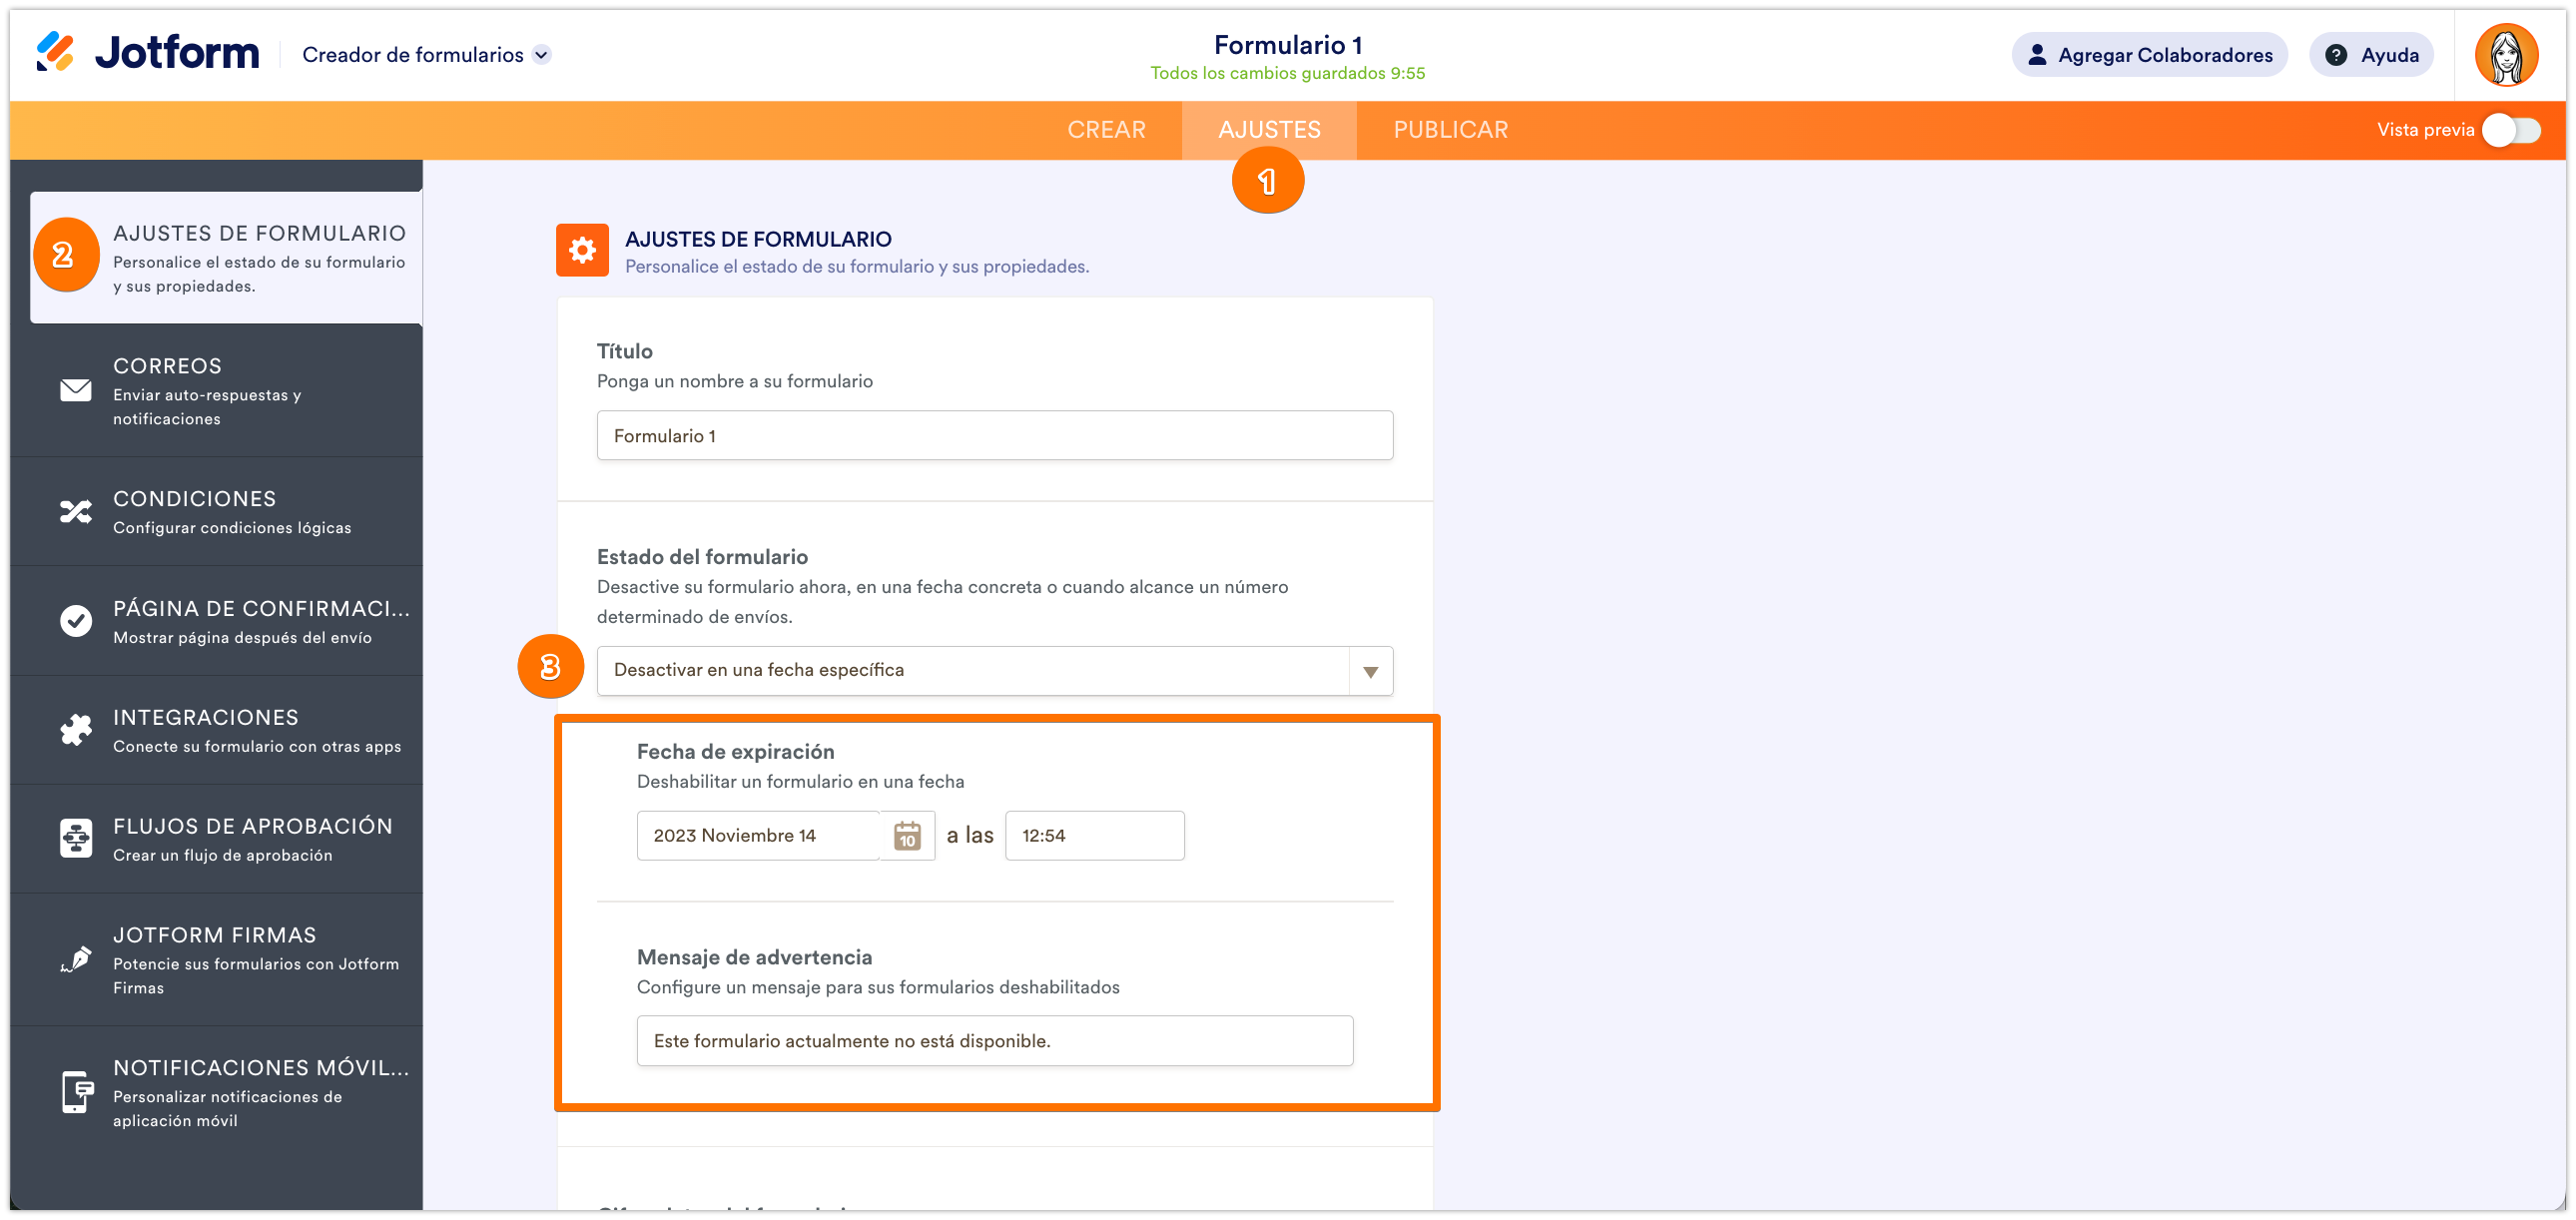The image size is (2576, 1220).
Task: Click the Integraciones puzzle piece icon
Action: tap(75, 730)
